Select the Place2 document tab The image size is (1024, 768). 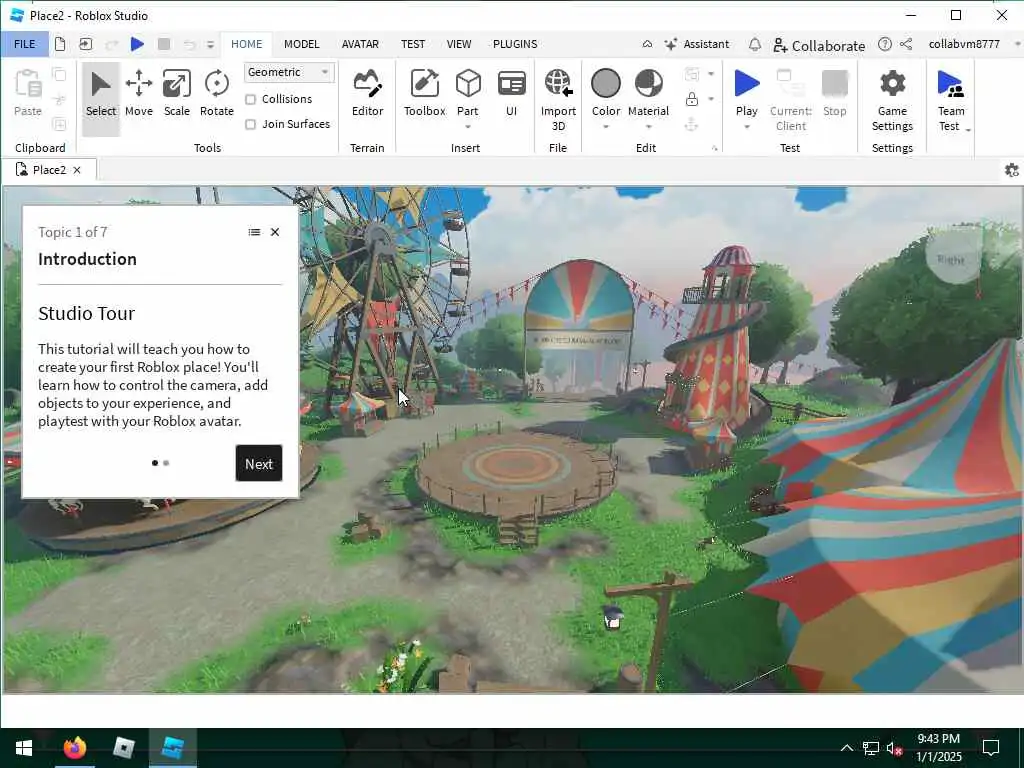click(50, 170)
